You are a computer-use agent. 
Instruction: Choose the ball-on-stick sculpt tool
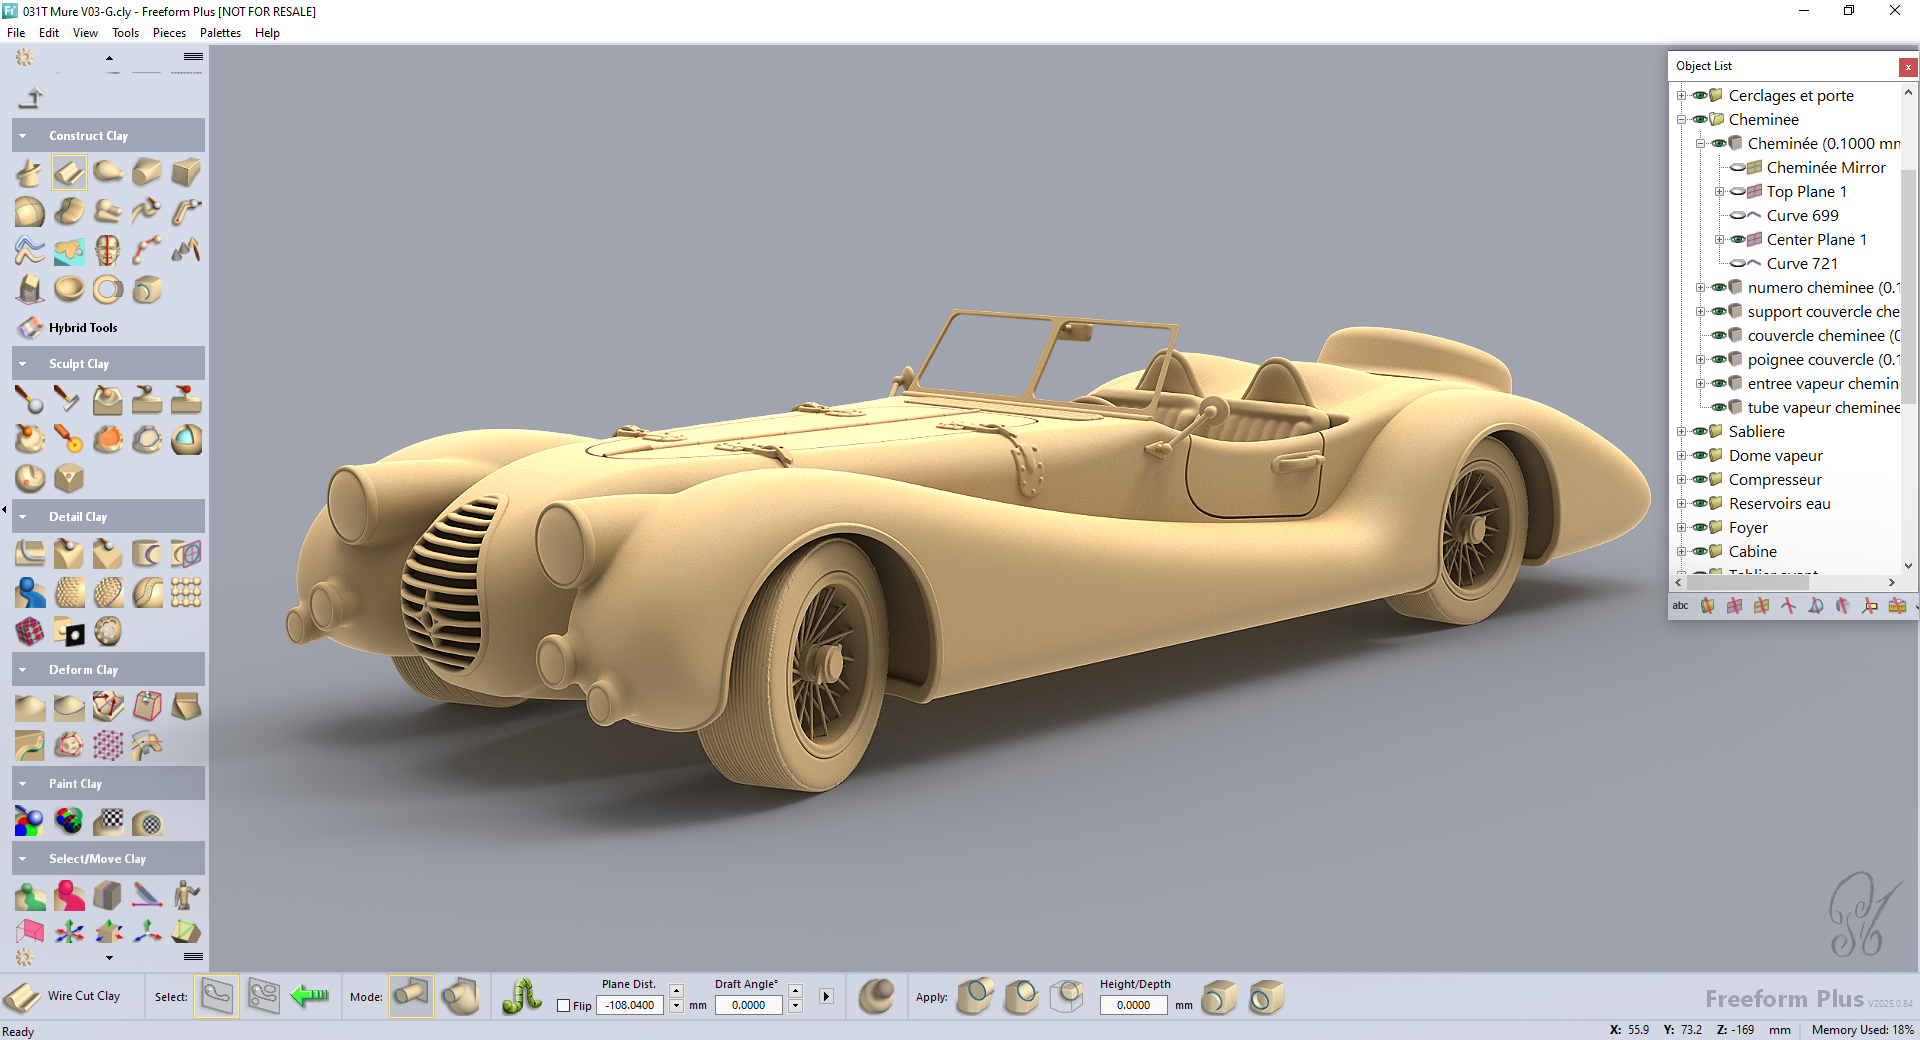pos(29,400)
